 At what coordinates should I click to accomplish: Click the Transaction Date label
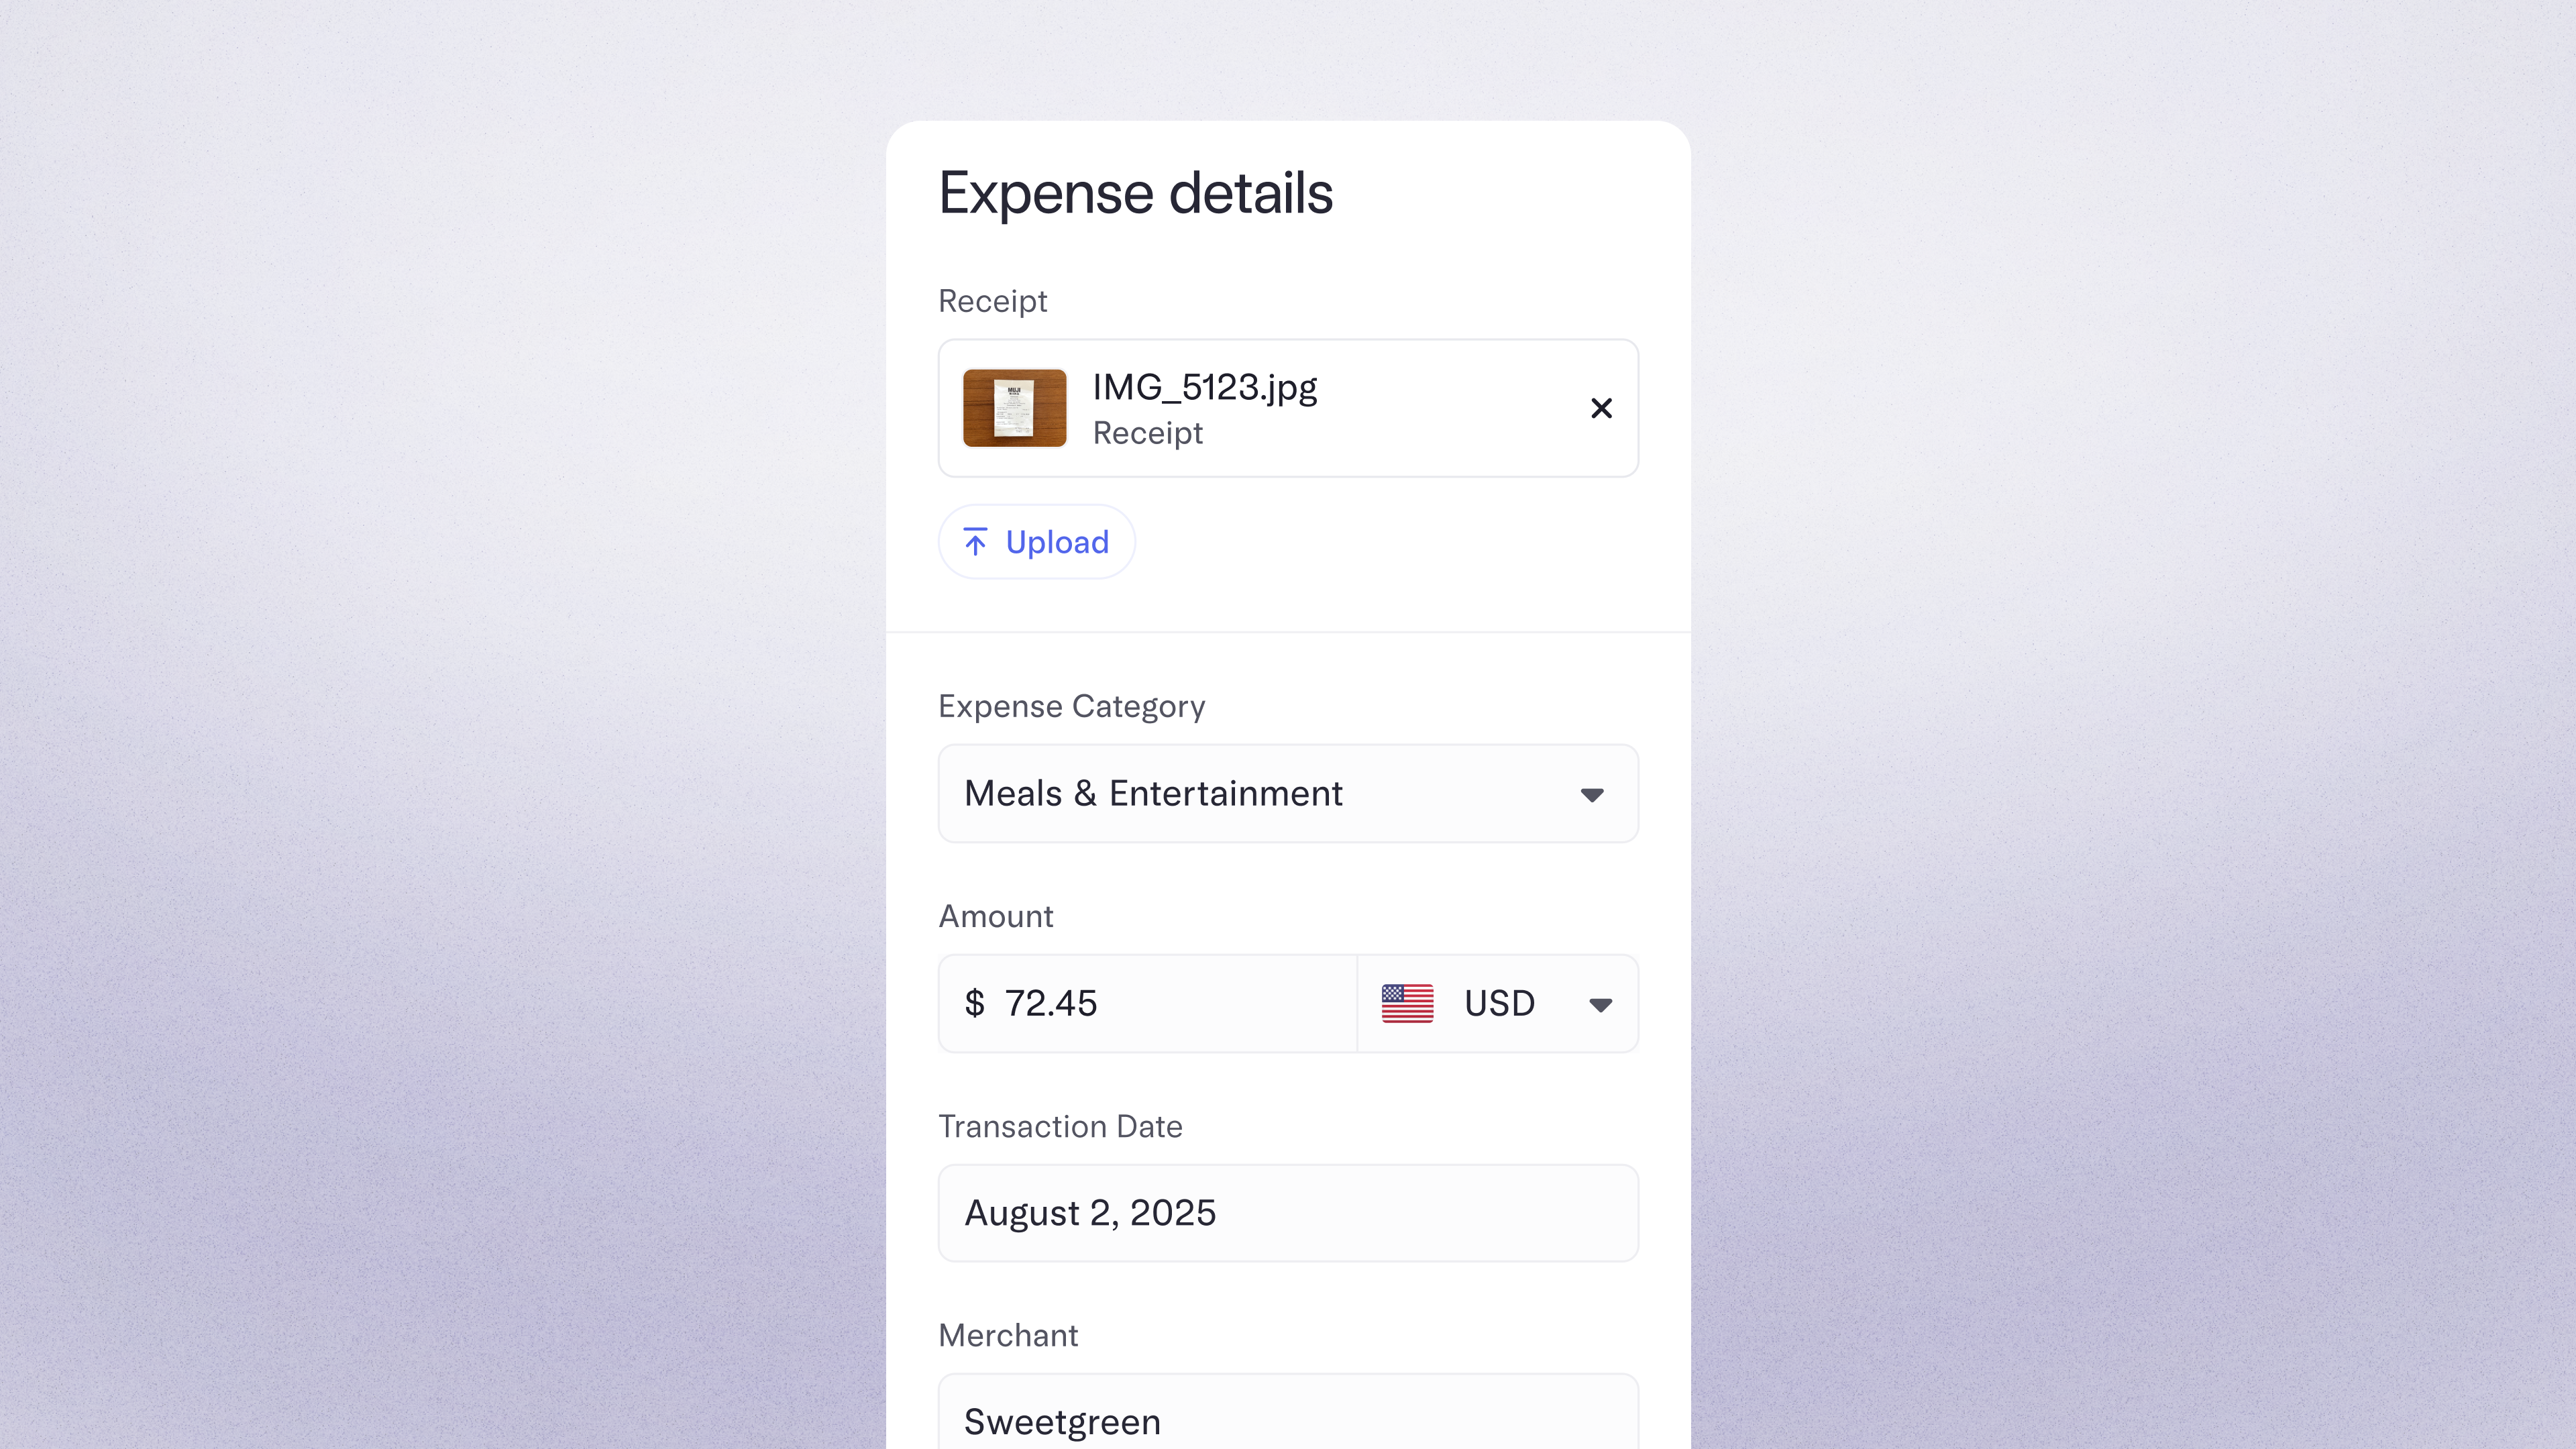click(1060, 1127)
